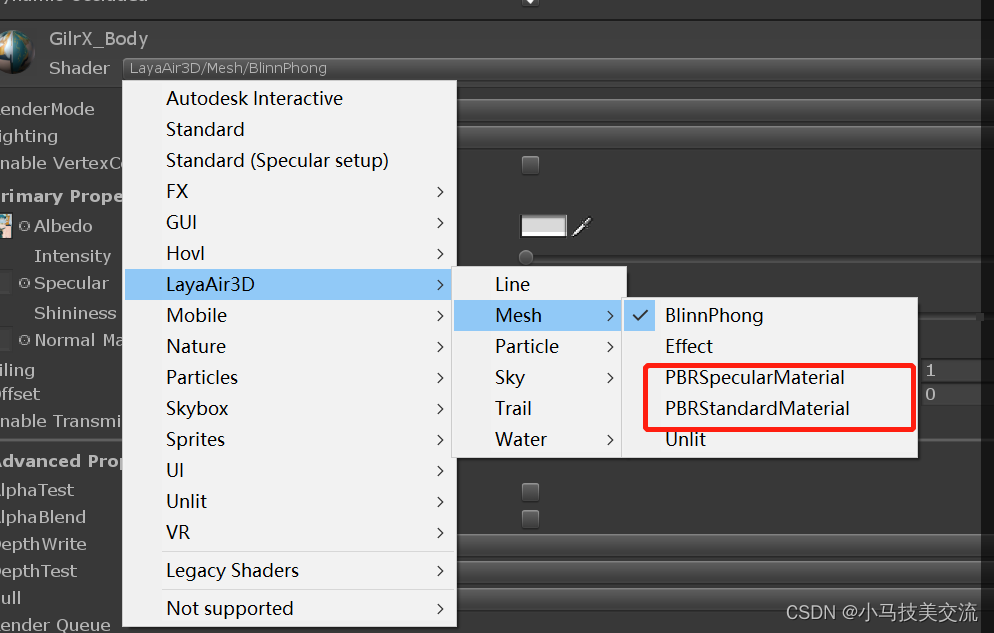Click the GilrX_Body material preview sphere
This screenshot has height=633, width=994.
[x=15, y=53]
